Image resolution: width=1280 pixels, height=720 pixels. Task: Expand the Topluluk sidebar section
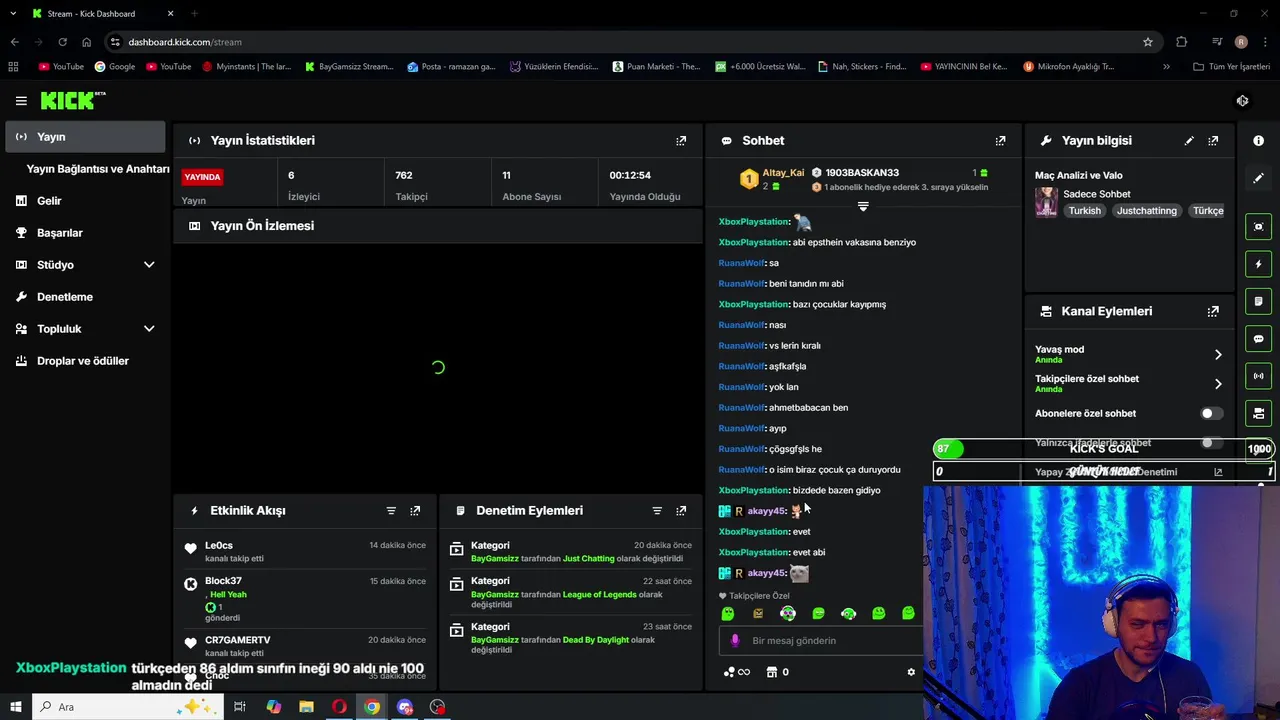pyautogui.click(x=149, y=329)
